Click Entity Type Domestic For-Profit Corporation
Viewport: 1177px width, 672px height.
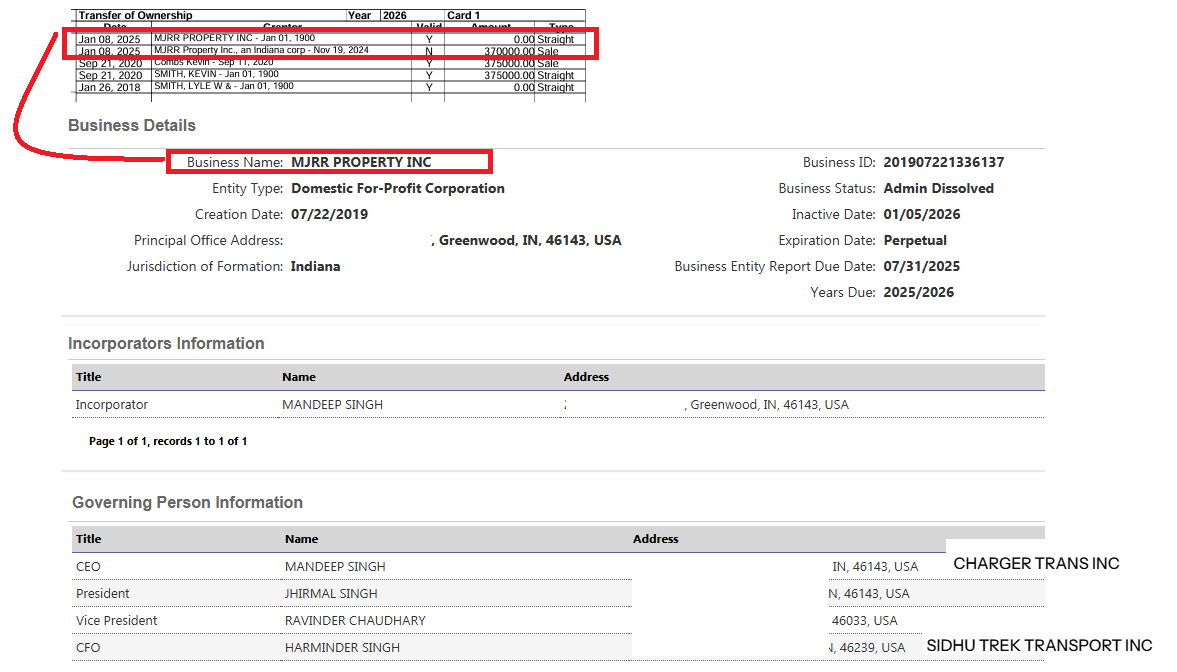(398, 188)
